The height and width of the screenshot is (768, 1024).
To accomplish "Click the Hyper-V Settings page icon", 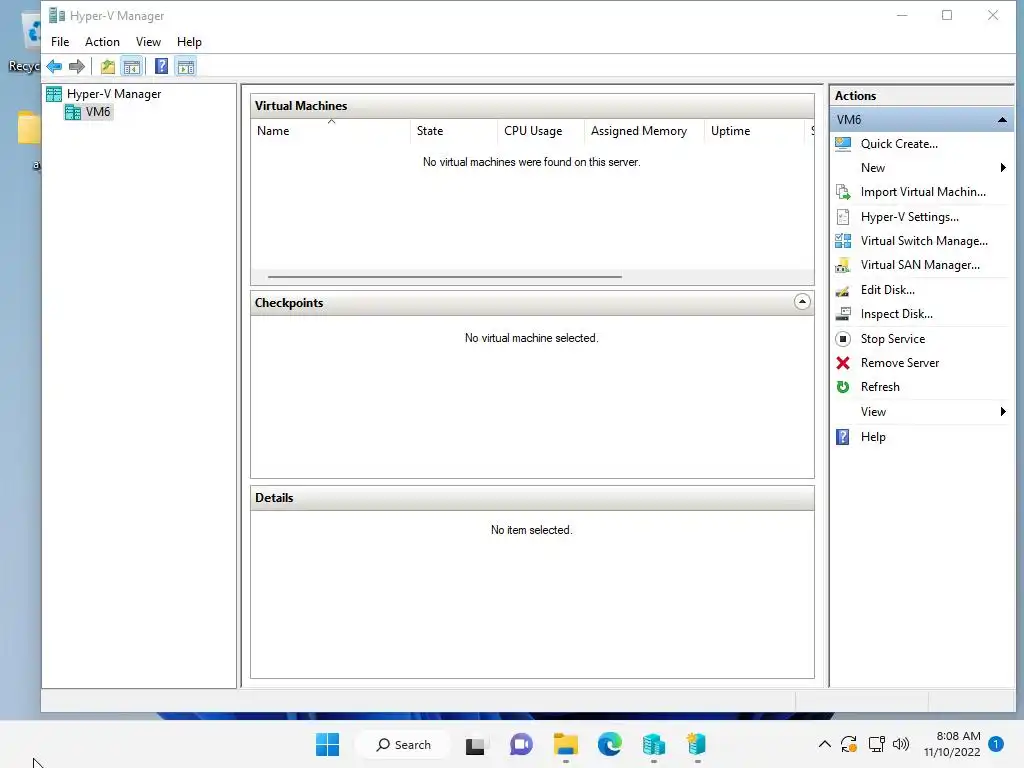I will [843, 217].
